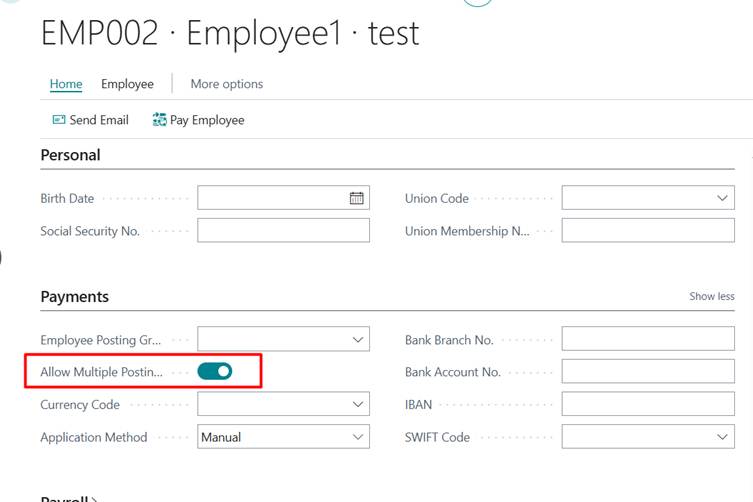Click the Social Security No. field
The height and width of the screenshot is (502, 753).
(283, 231)
